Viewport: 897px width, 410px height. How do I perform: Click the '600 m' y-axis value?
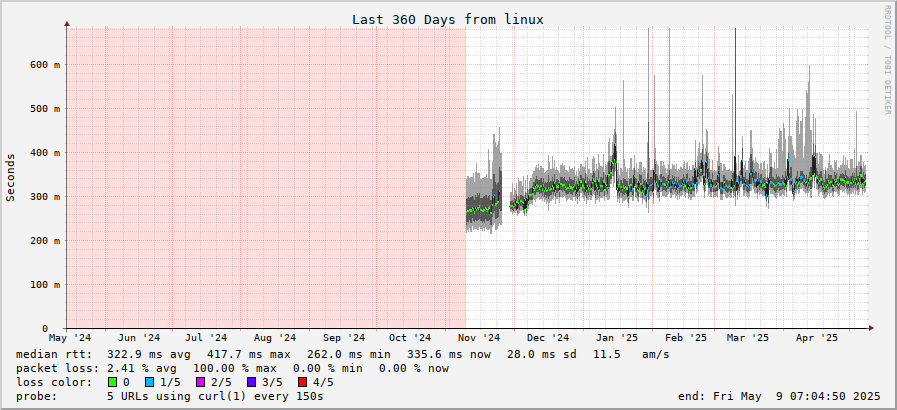(45, 65)
